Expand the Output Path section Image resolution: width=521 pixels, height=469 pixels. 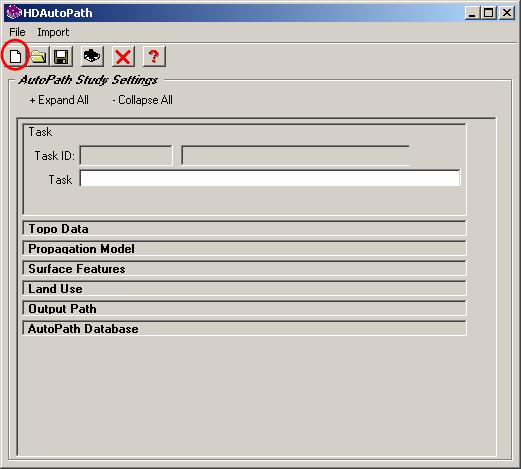(x=244, y=309)
